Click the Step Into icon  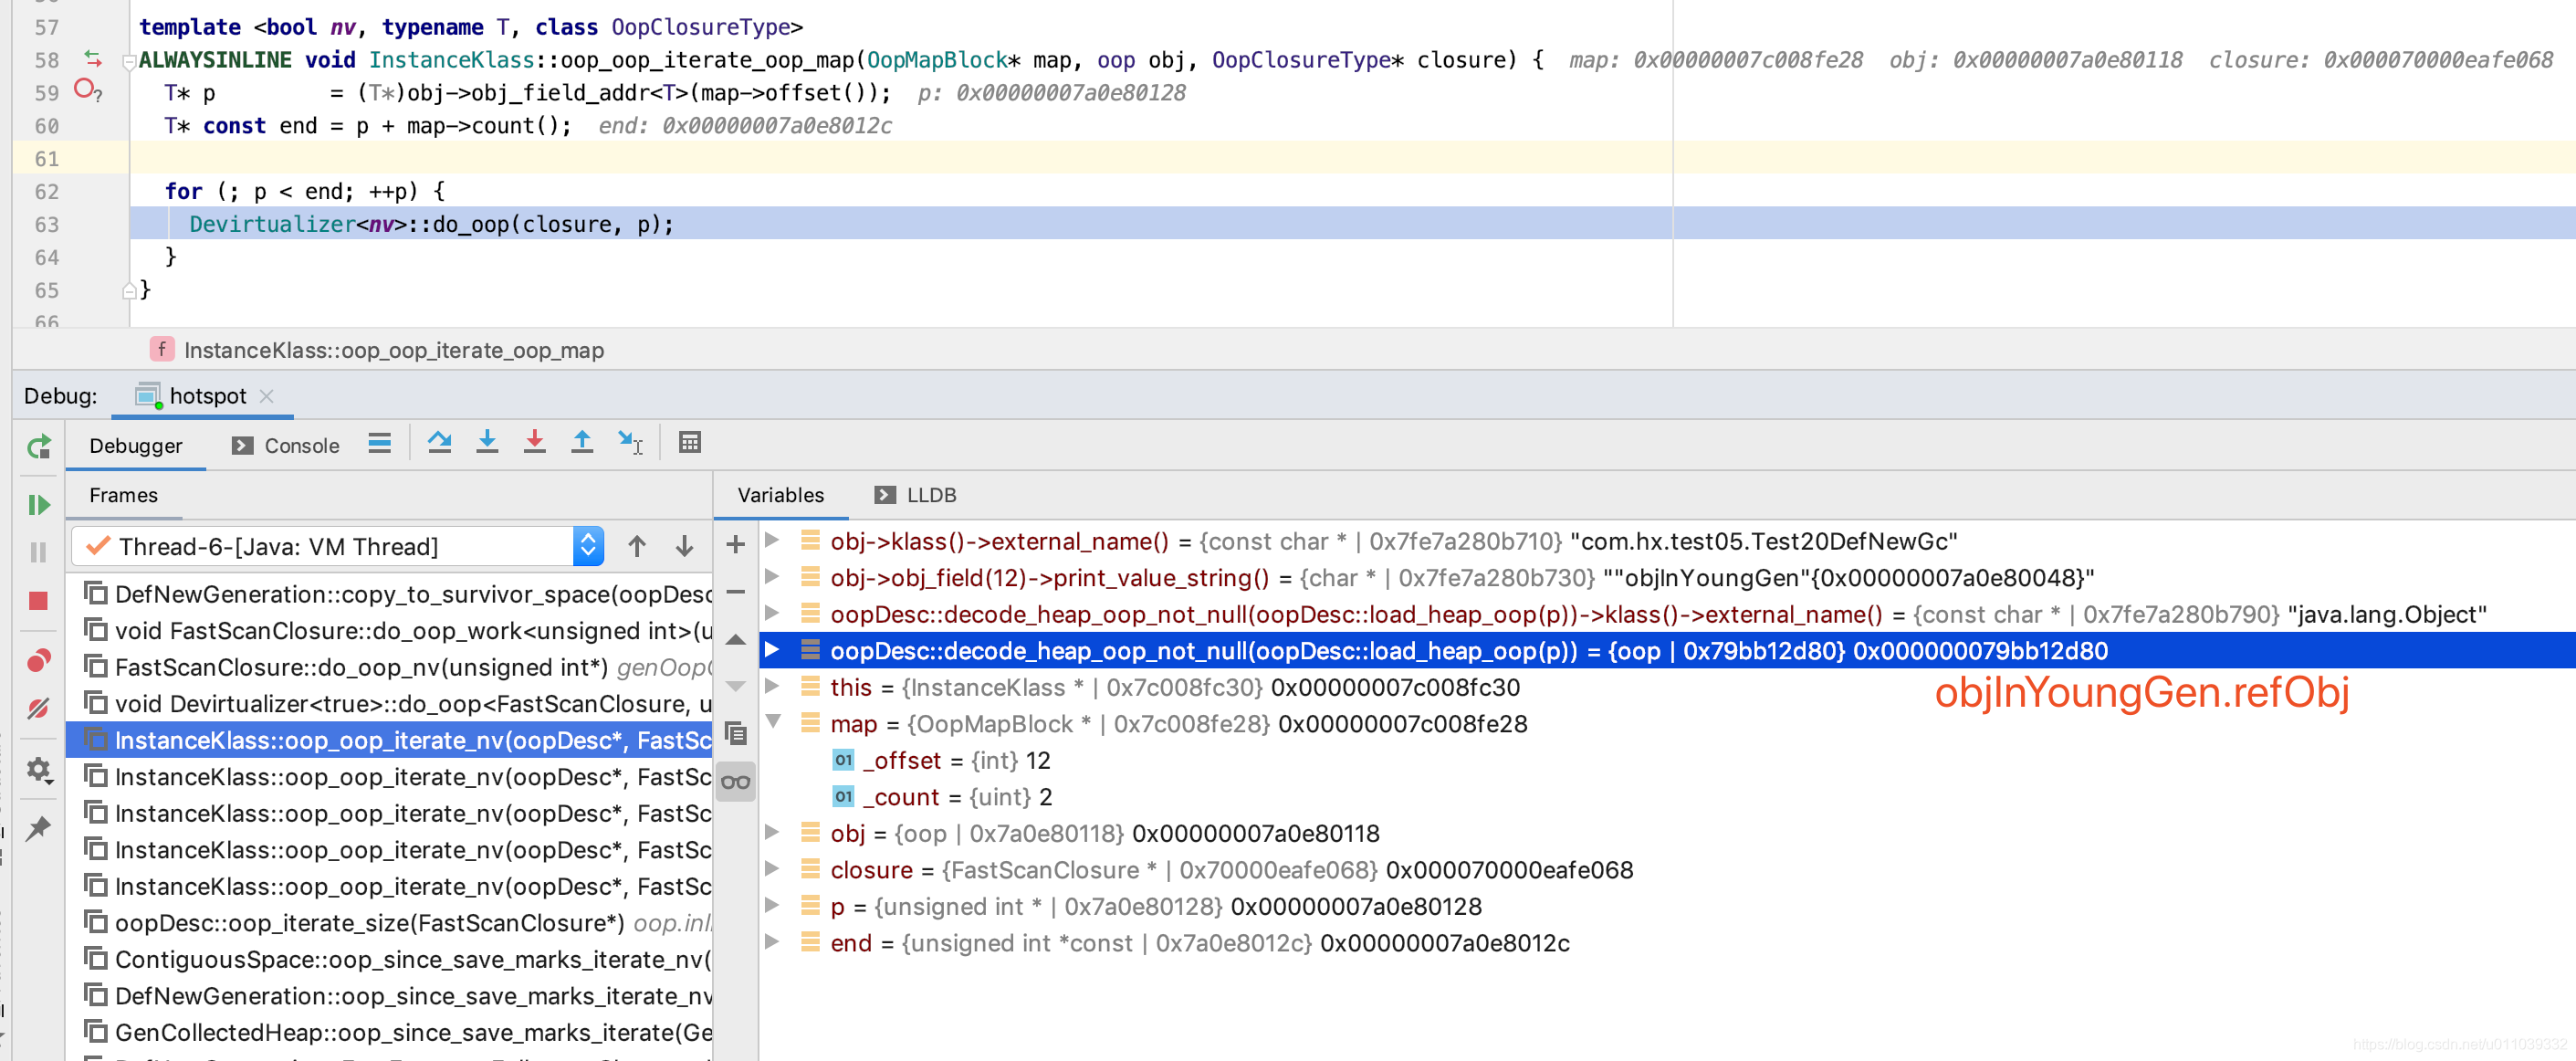pos(487,443)
